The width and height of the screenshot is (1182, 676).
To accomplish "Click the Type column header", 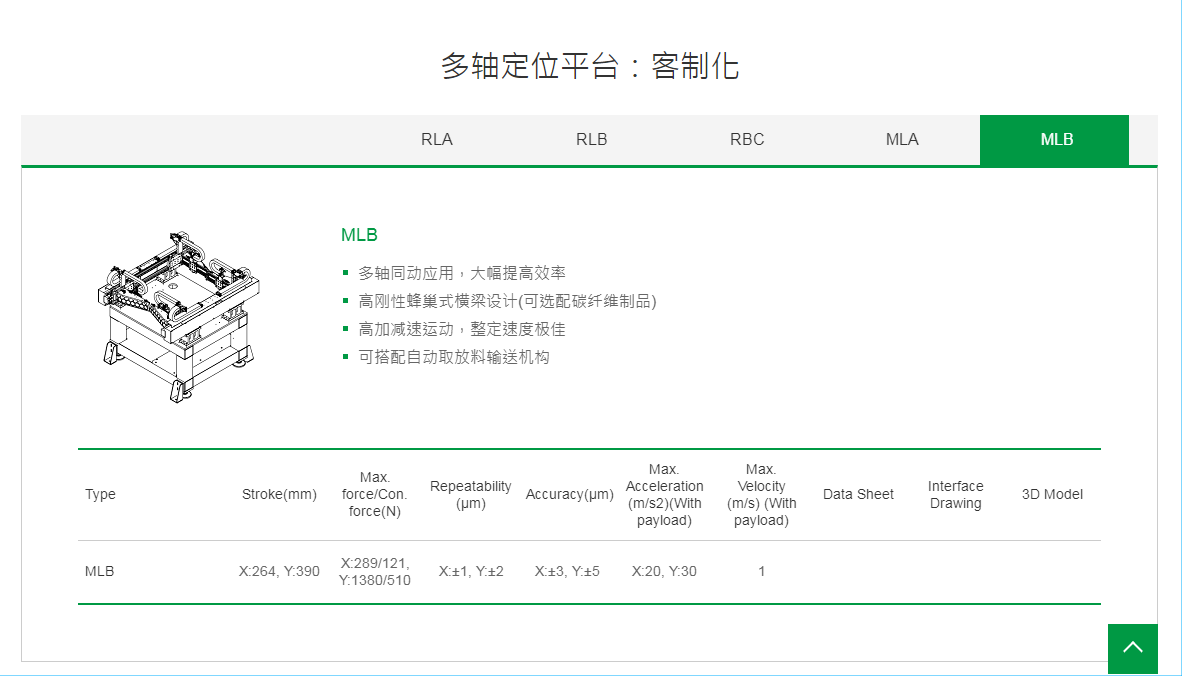I will [100, 494].
